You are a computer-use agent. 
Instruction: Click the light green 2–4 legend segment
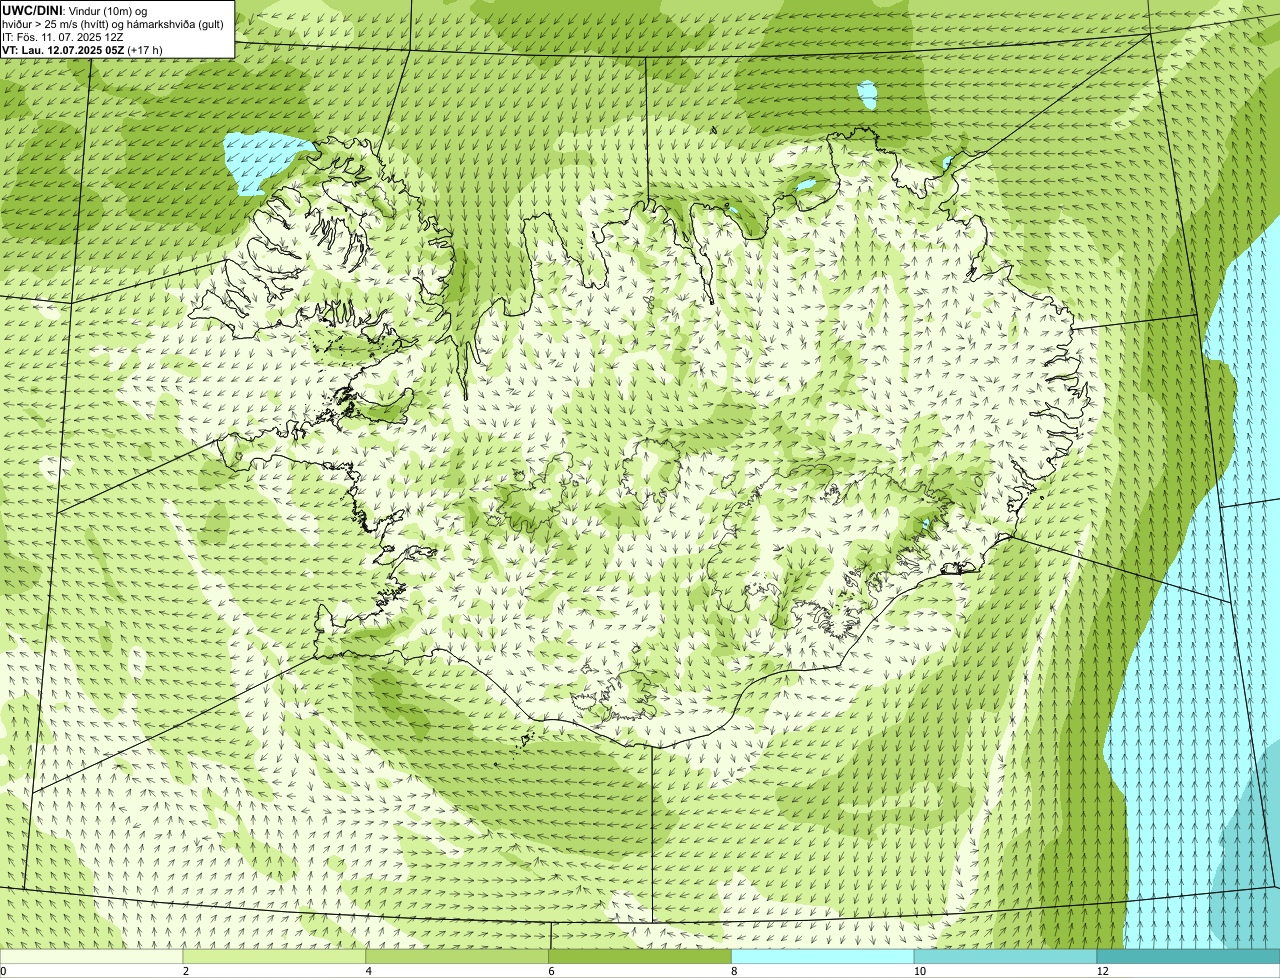[x=274, y=957]
